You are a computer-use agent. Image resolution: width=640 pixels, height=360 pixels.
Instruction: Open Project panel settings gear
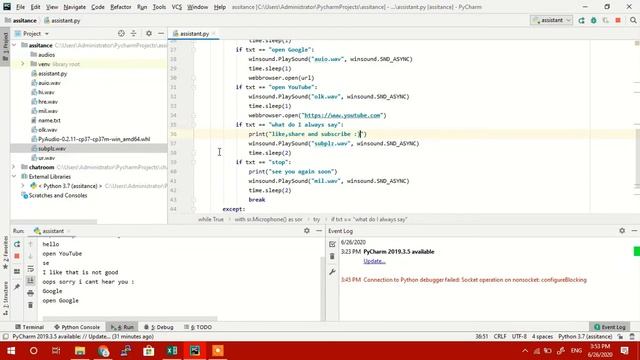[149, 33]
